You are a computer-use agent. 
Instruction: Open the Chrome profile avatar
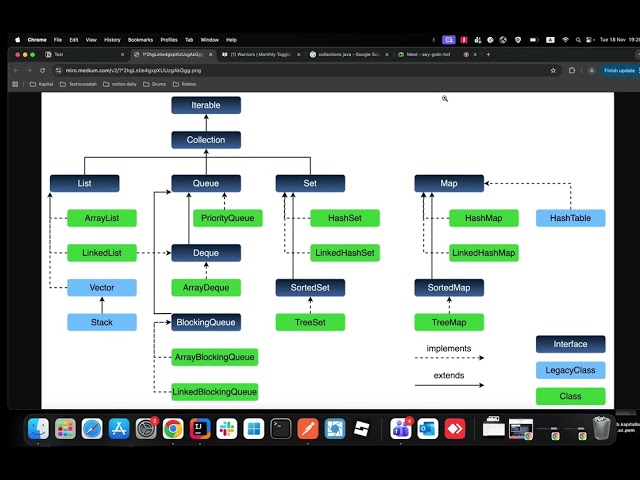[x=591, y=70]
